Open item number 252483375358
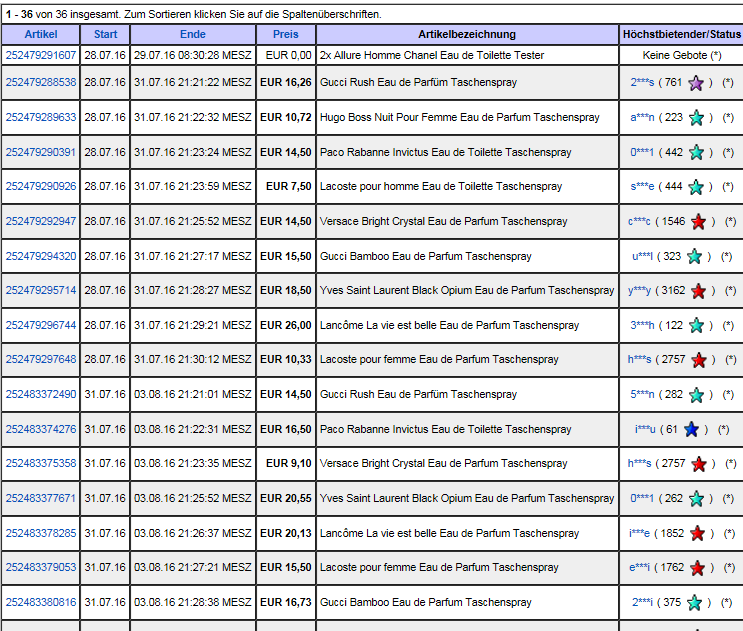The width and height of the screenshot is (743, 631). (x=41, y=463)
